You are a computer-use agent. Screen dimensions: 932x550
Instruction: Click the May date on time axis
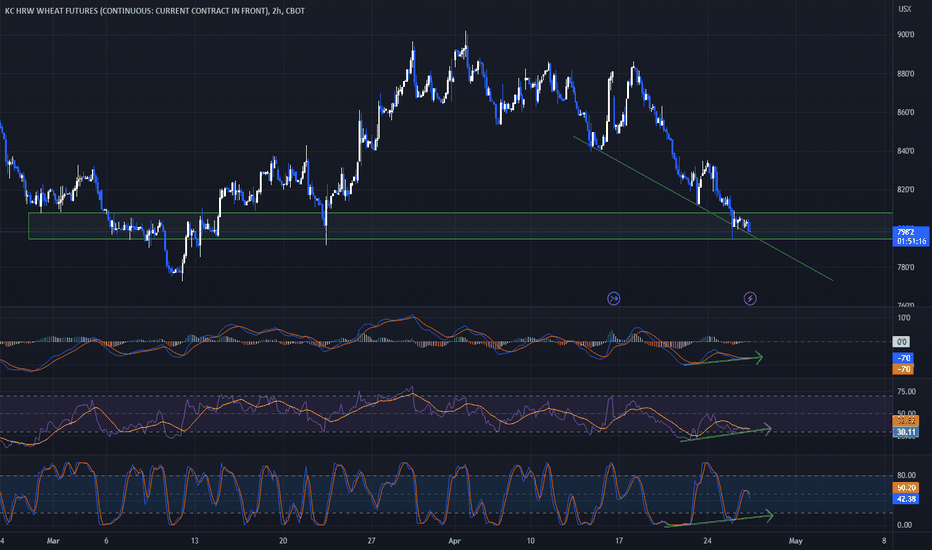(x=795, y=541)
